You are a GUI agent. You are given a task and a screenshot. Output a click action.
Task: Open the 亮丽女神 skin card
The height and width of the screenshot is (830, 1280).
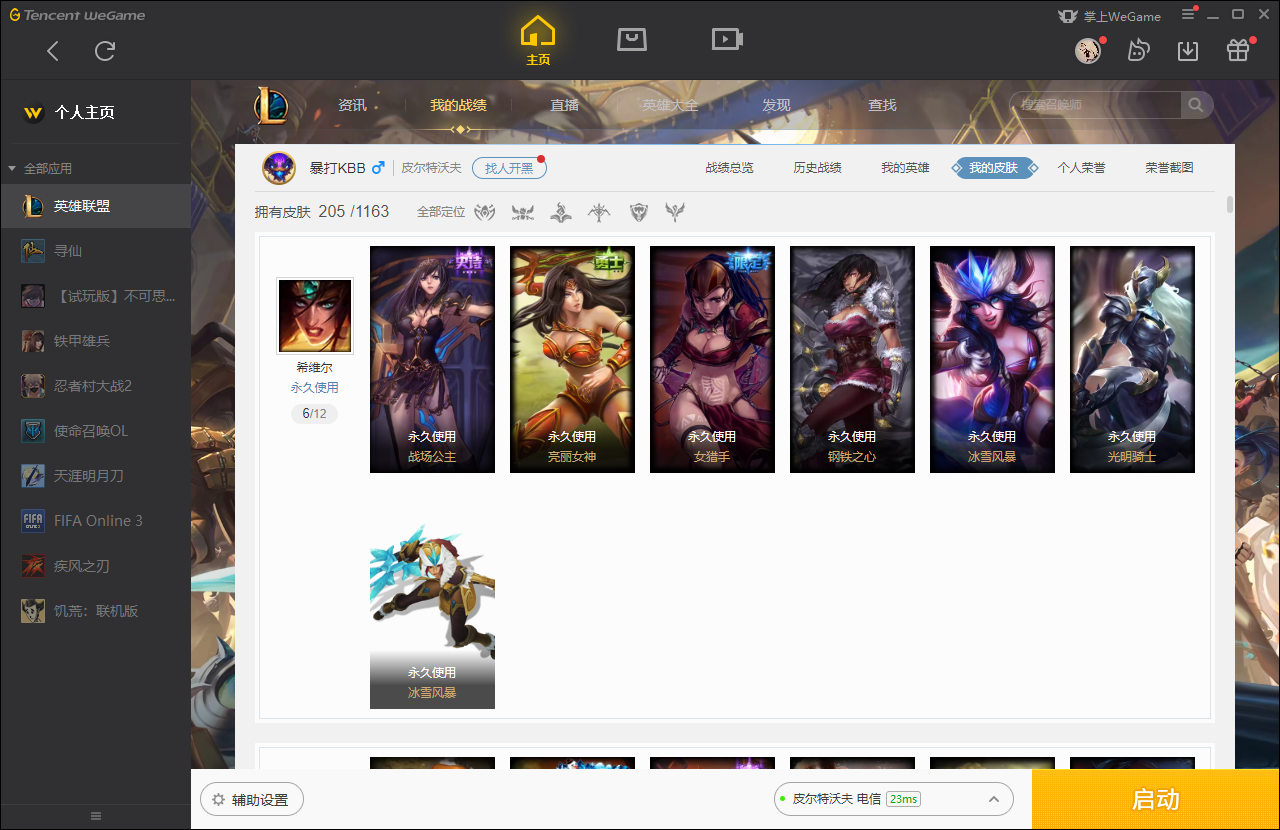point(572,359)
